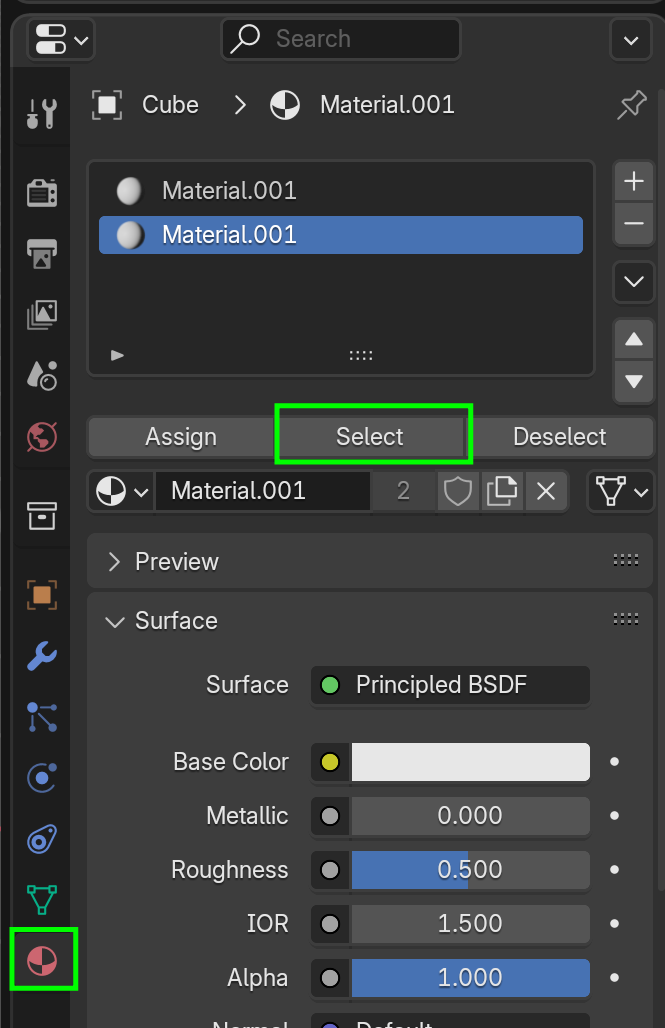Open the material browse dropdown

point(121,491)
